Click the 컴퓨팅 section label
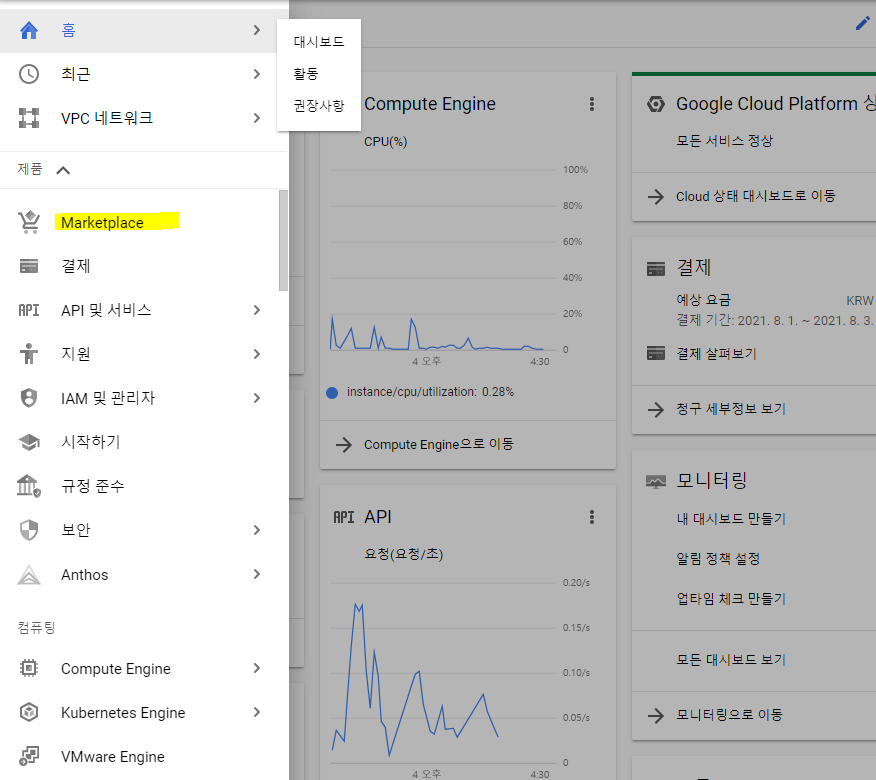Viewport: 876px width, 780px height. tap(36, 628)
